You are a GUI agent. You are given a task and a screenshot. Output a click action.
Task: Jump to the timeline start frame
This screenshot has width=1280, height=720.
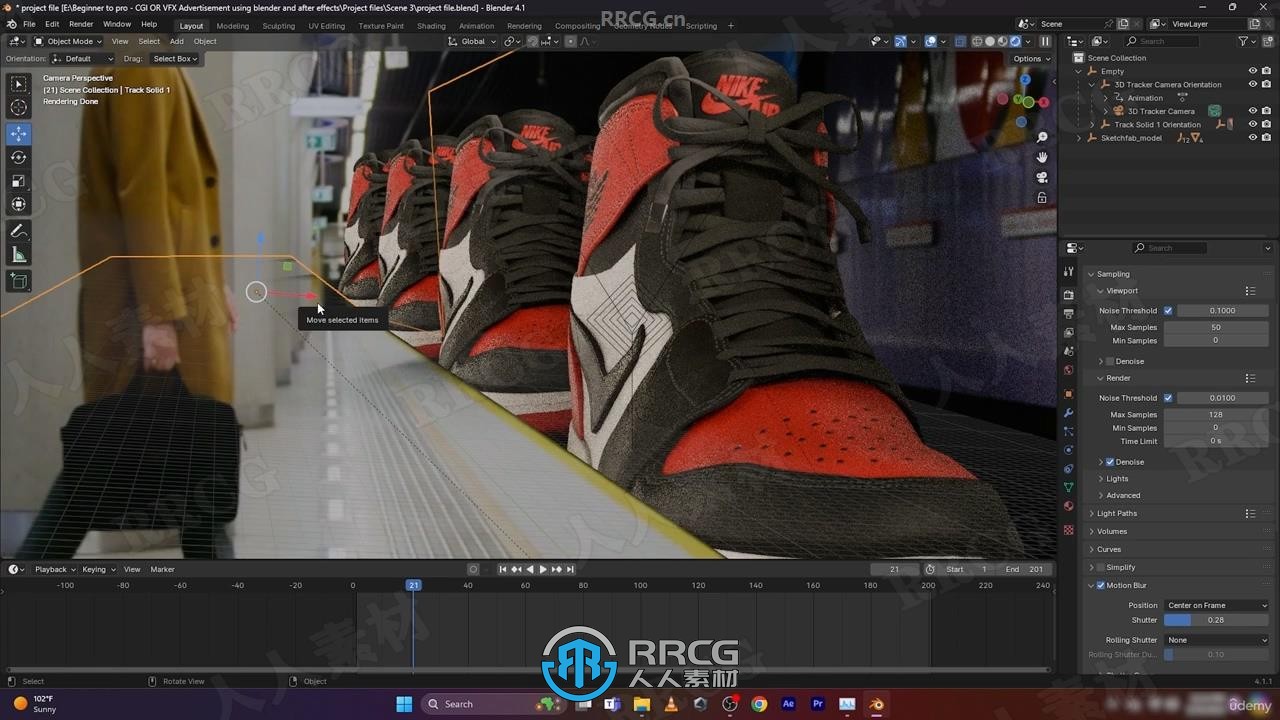pyautogui.click(x=503, y=569)
